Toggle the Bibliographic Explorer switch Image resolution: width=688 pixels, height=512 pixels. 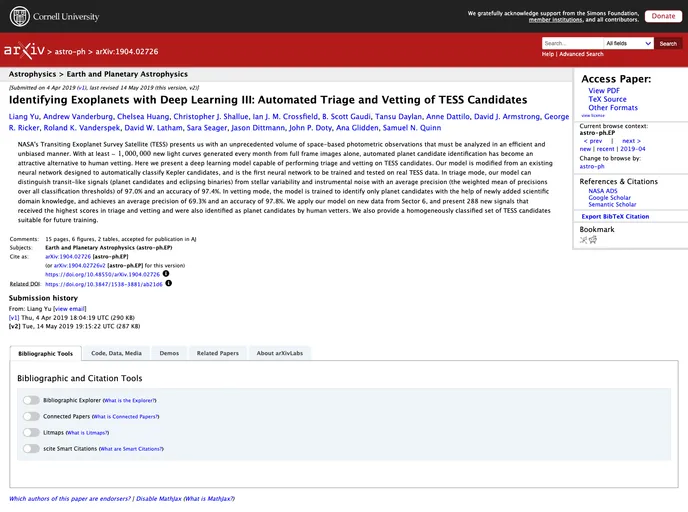[31, 400]
